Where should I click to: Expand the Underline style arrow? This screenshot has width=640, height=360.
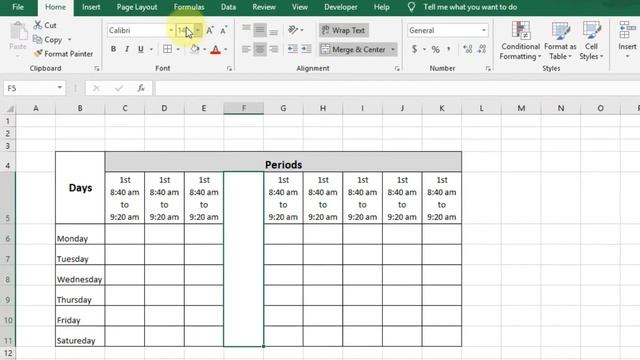point(151,49)
